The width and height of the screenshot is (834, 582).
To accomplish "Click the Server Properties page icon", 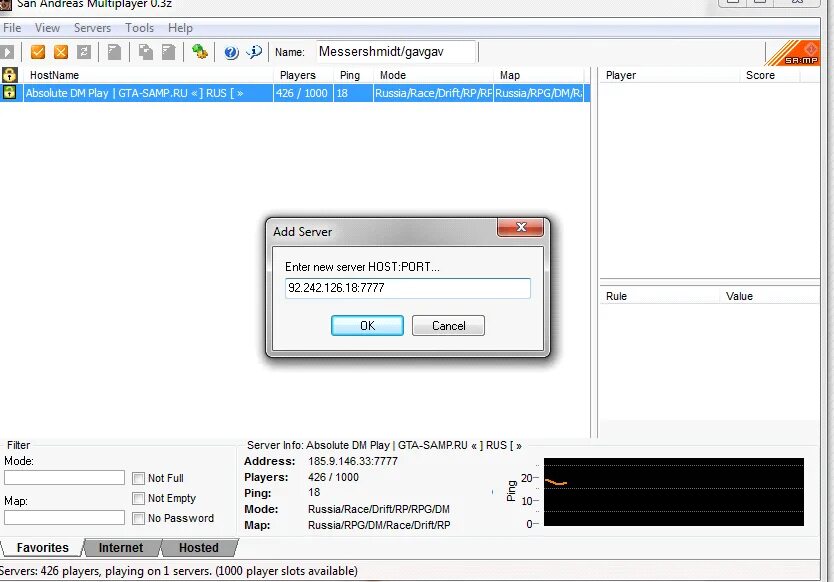I will [169, 52].
